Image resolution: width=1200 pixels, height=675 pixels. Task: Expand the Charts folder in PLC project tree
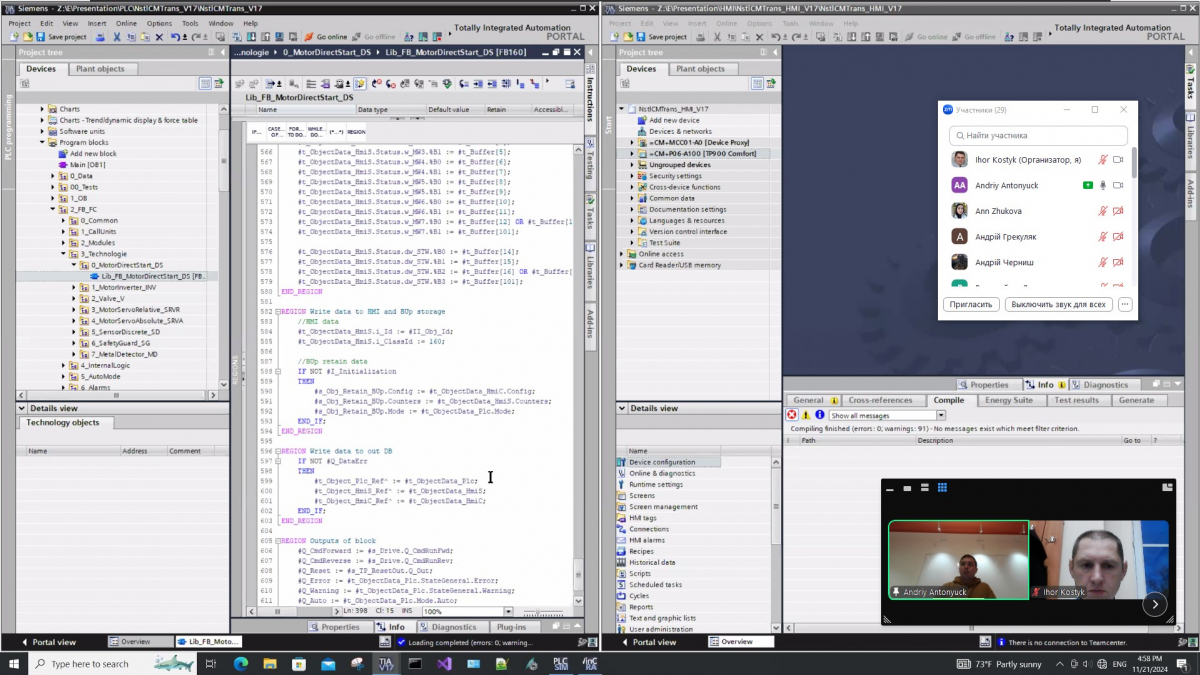tap(43, 109)
